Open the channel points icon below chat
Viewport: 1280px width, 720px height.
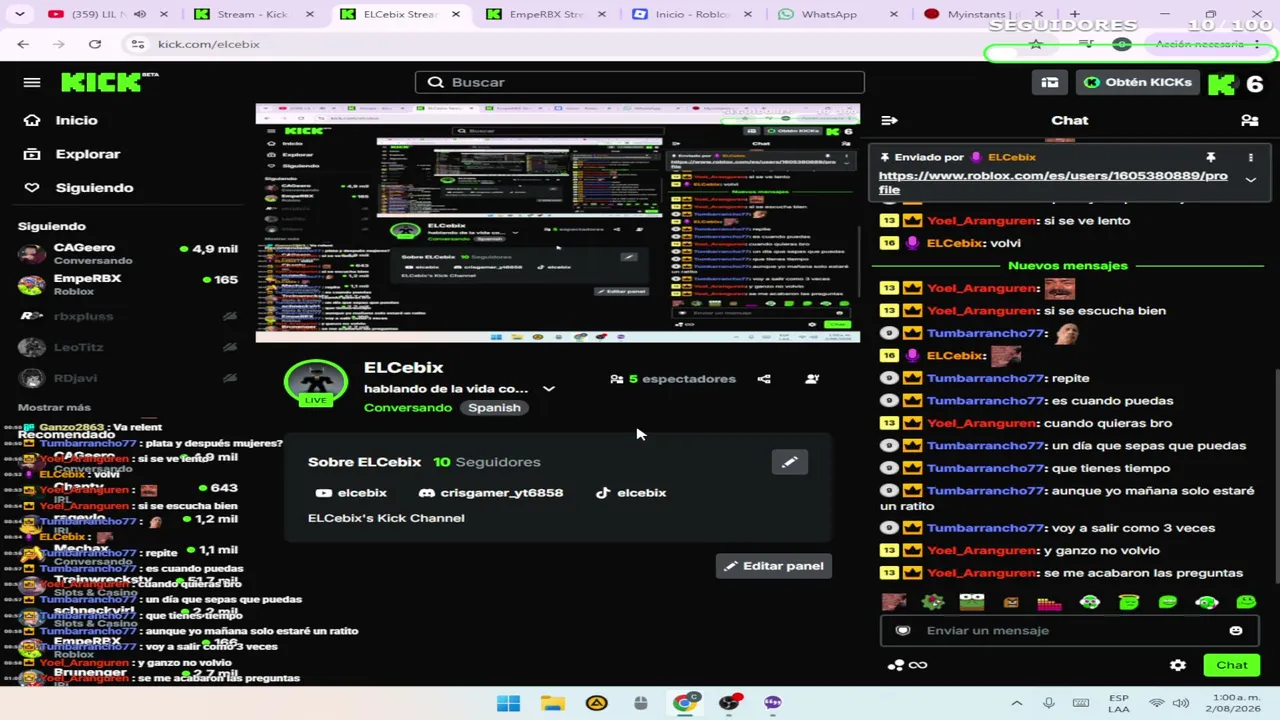pyautogui.click(x=907, y=665)
